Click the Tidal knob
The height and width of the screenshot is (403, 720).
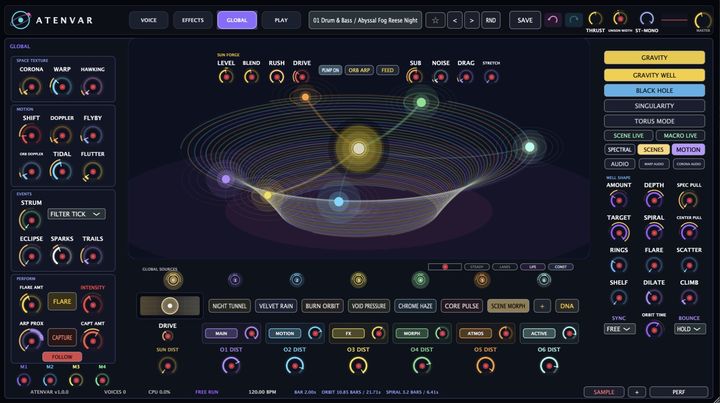tap(62, 171)
